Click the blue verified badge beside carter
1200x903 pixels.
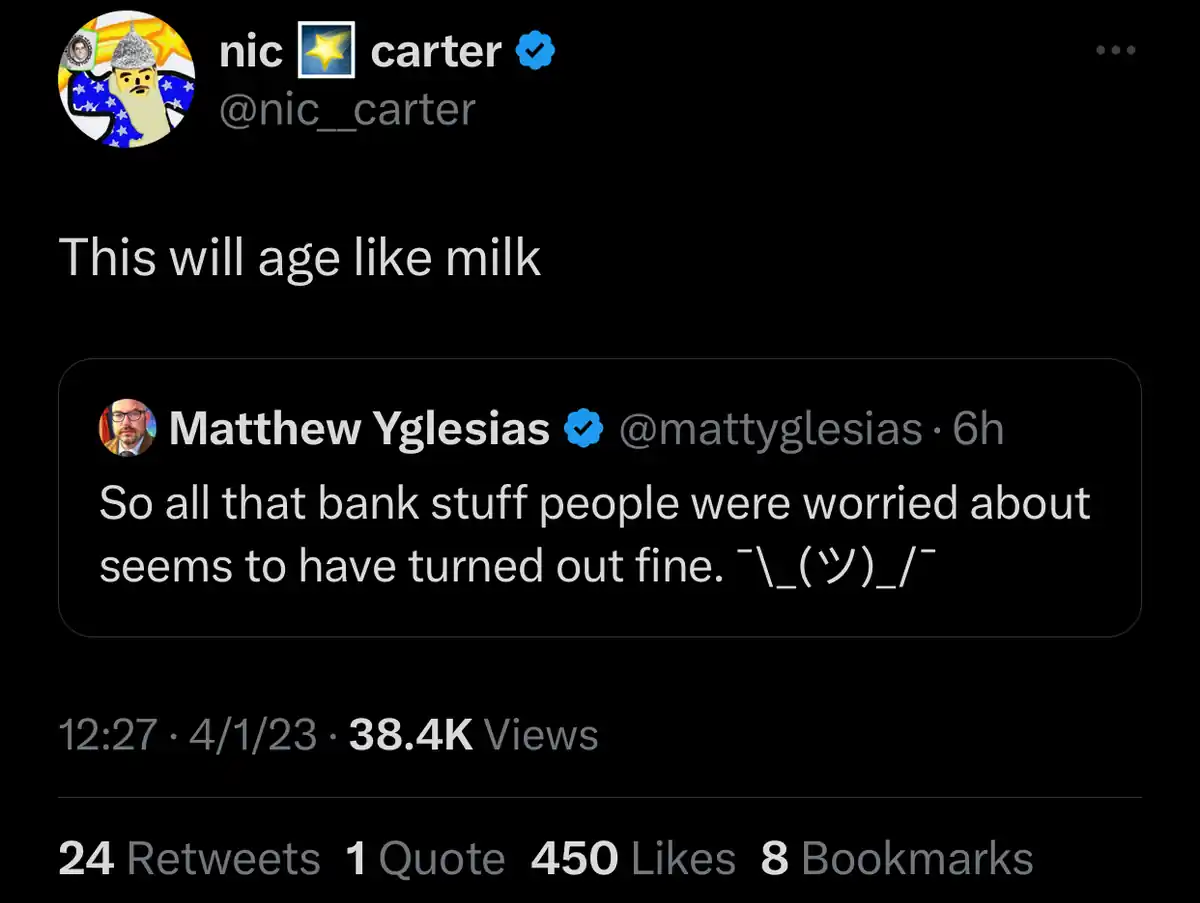pyautogui.click(x=536, y=50)
